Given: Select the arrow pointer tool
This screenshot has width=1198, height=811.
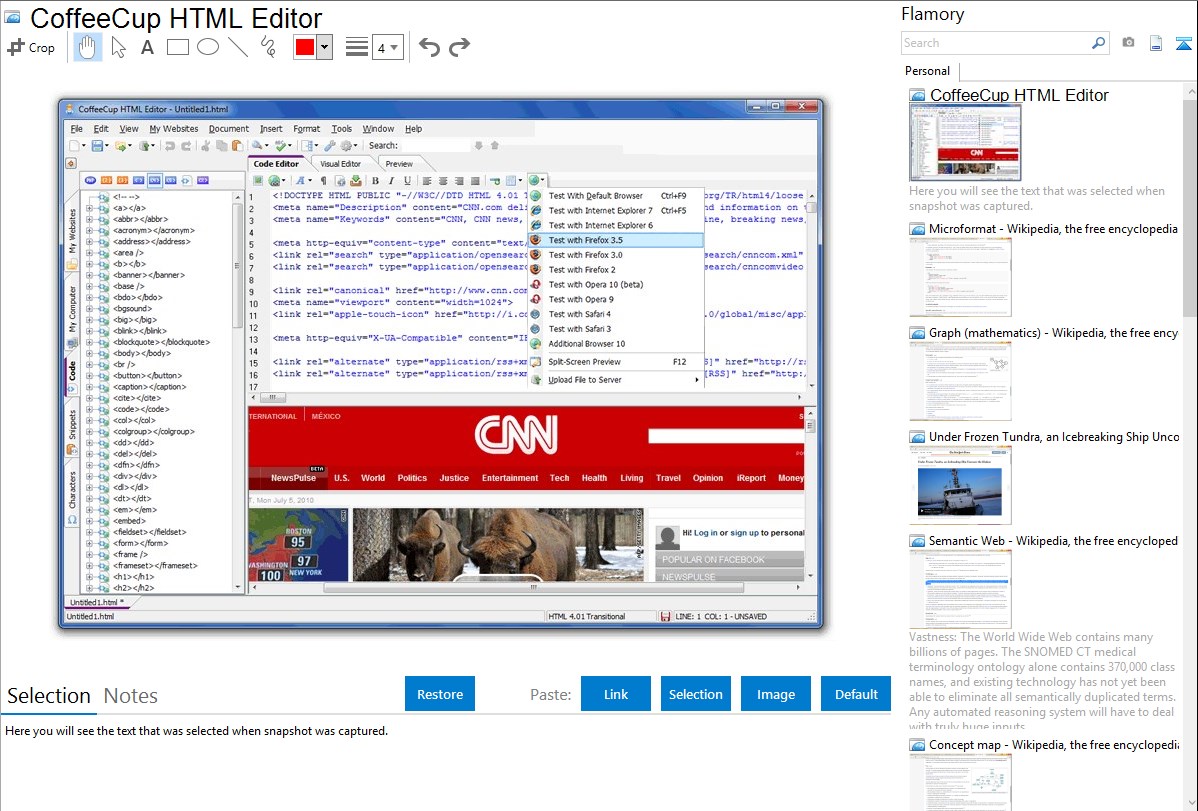Looking at the screenshot, I should [118, 47].
